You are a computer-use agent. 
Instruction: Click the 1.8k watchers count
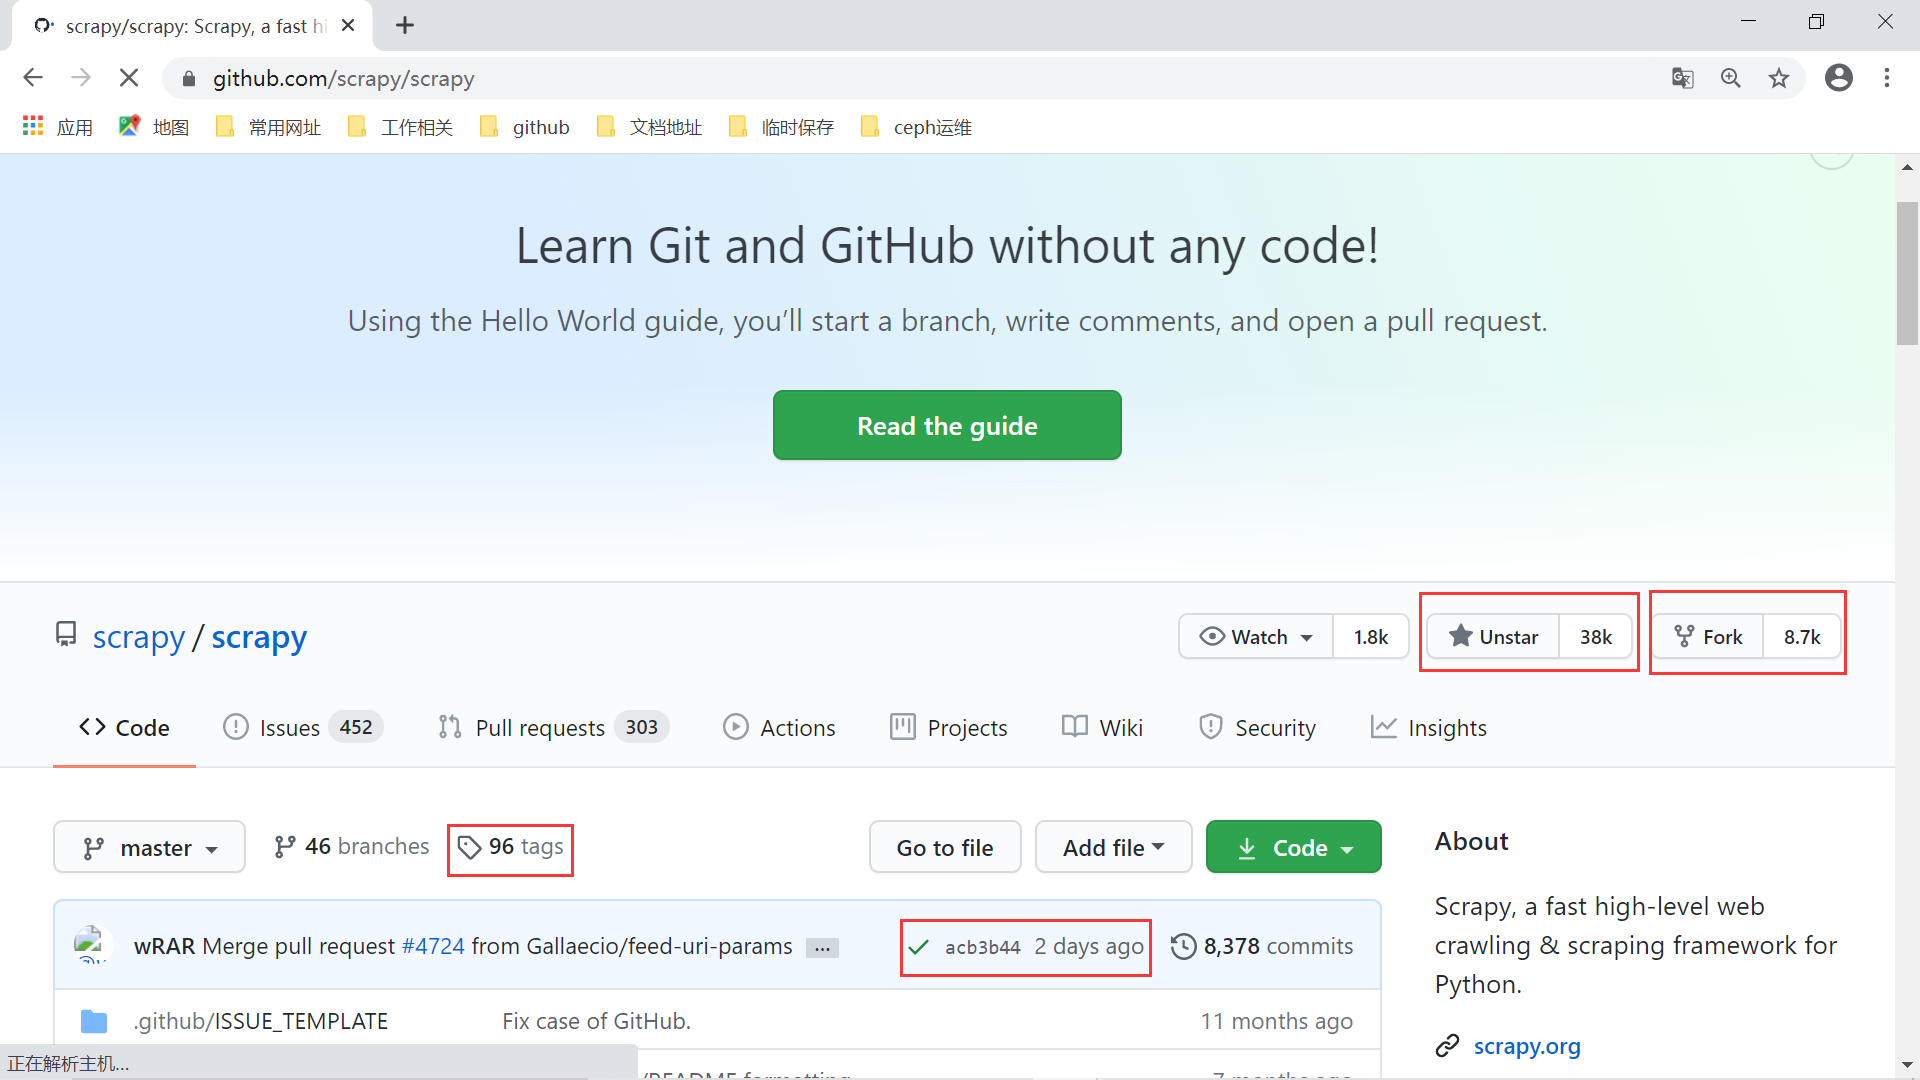[1371, 637]
